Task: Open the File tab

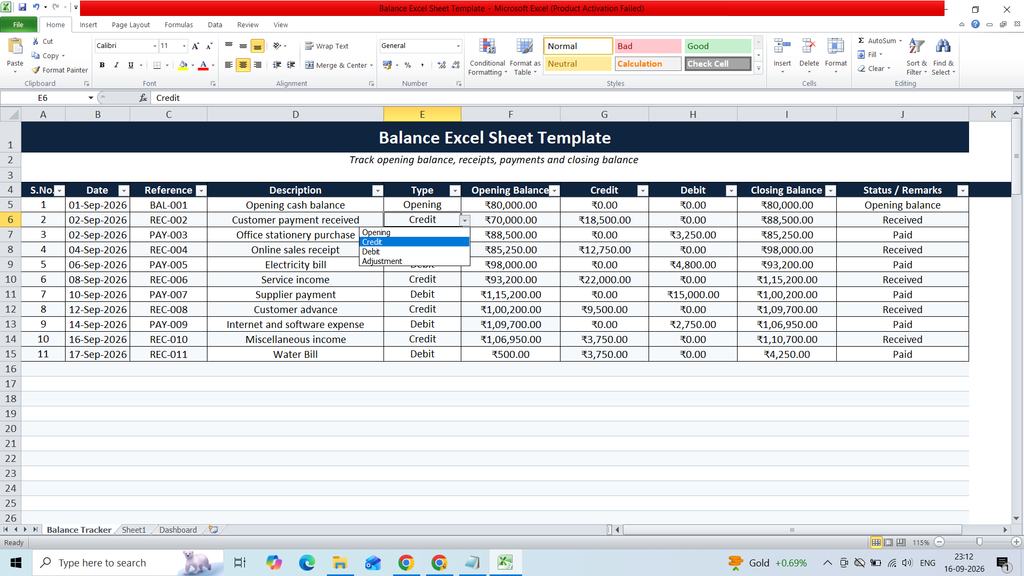Action: 18,25
